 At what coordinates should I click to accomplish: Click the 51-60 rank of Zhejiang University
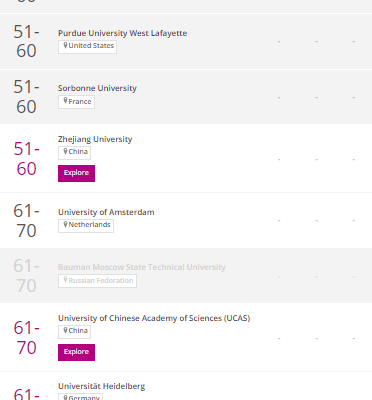point(26,159)
